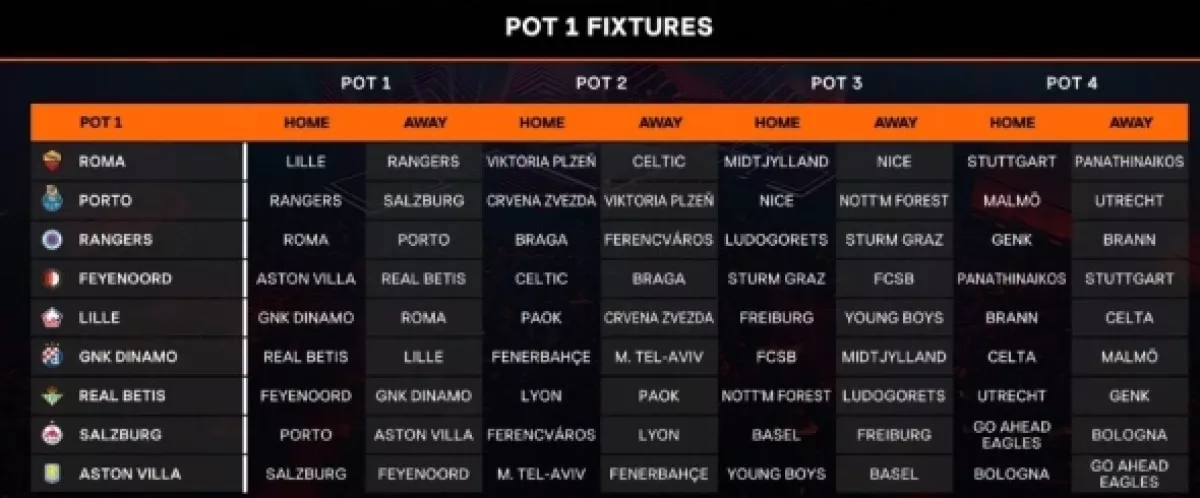Click the Porto club crest icon
1200x498 pixels.
coord(52,200)
